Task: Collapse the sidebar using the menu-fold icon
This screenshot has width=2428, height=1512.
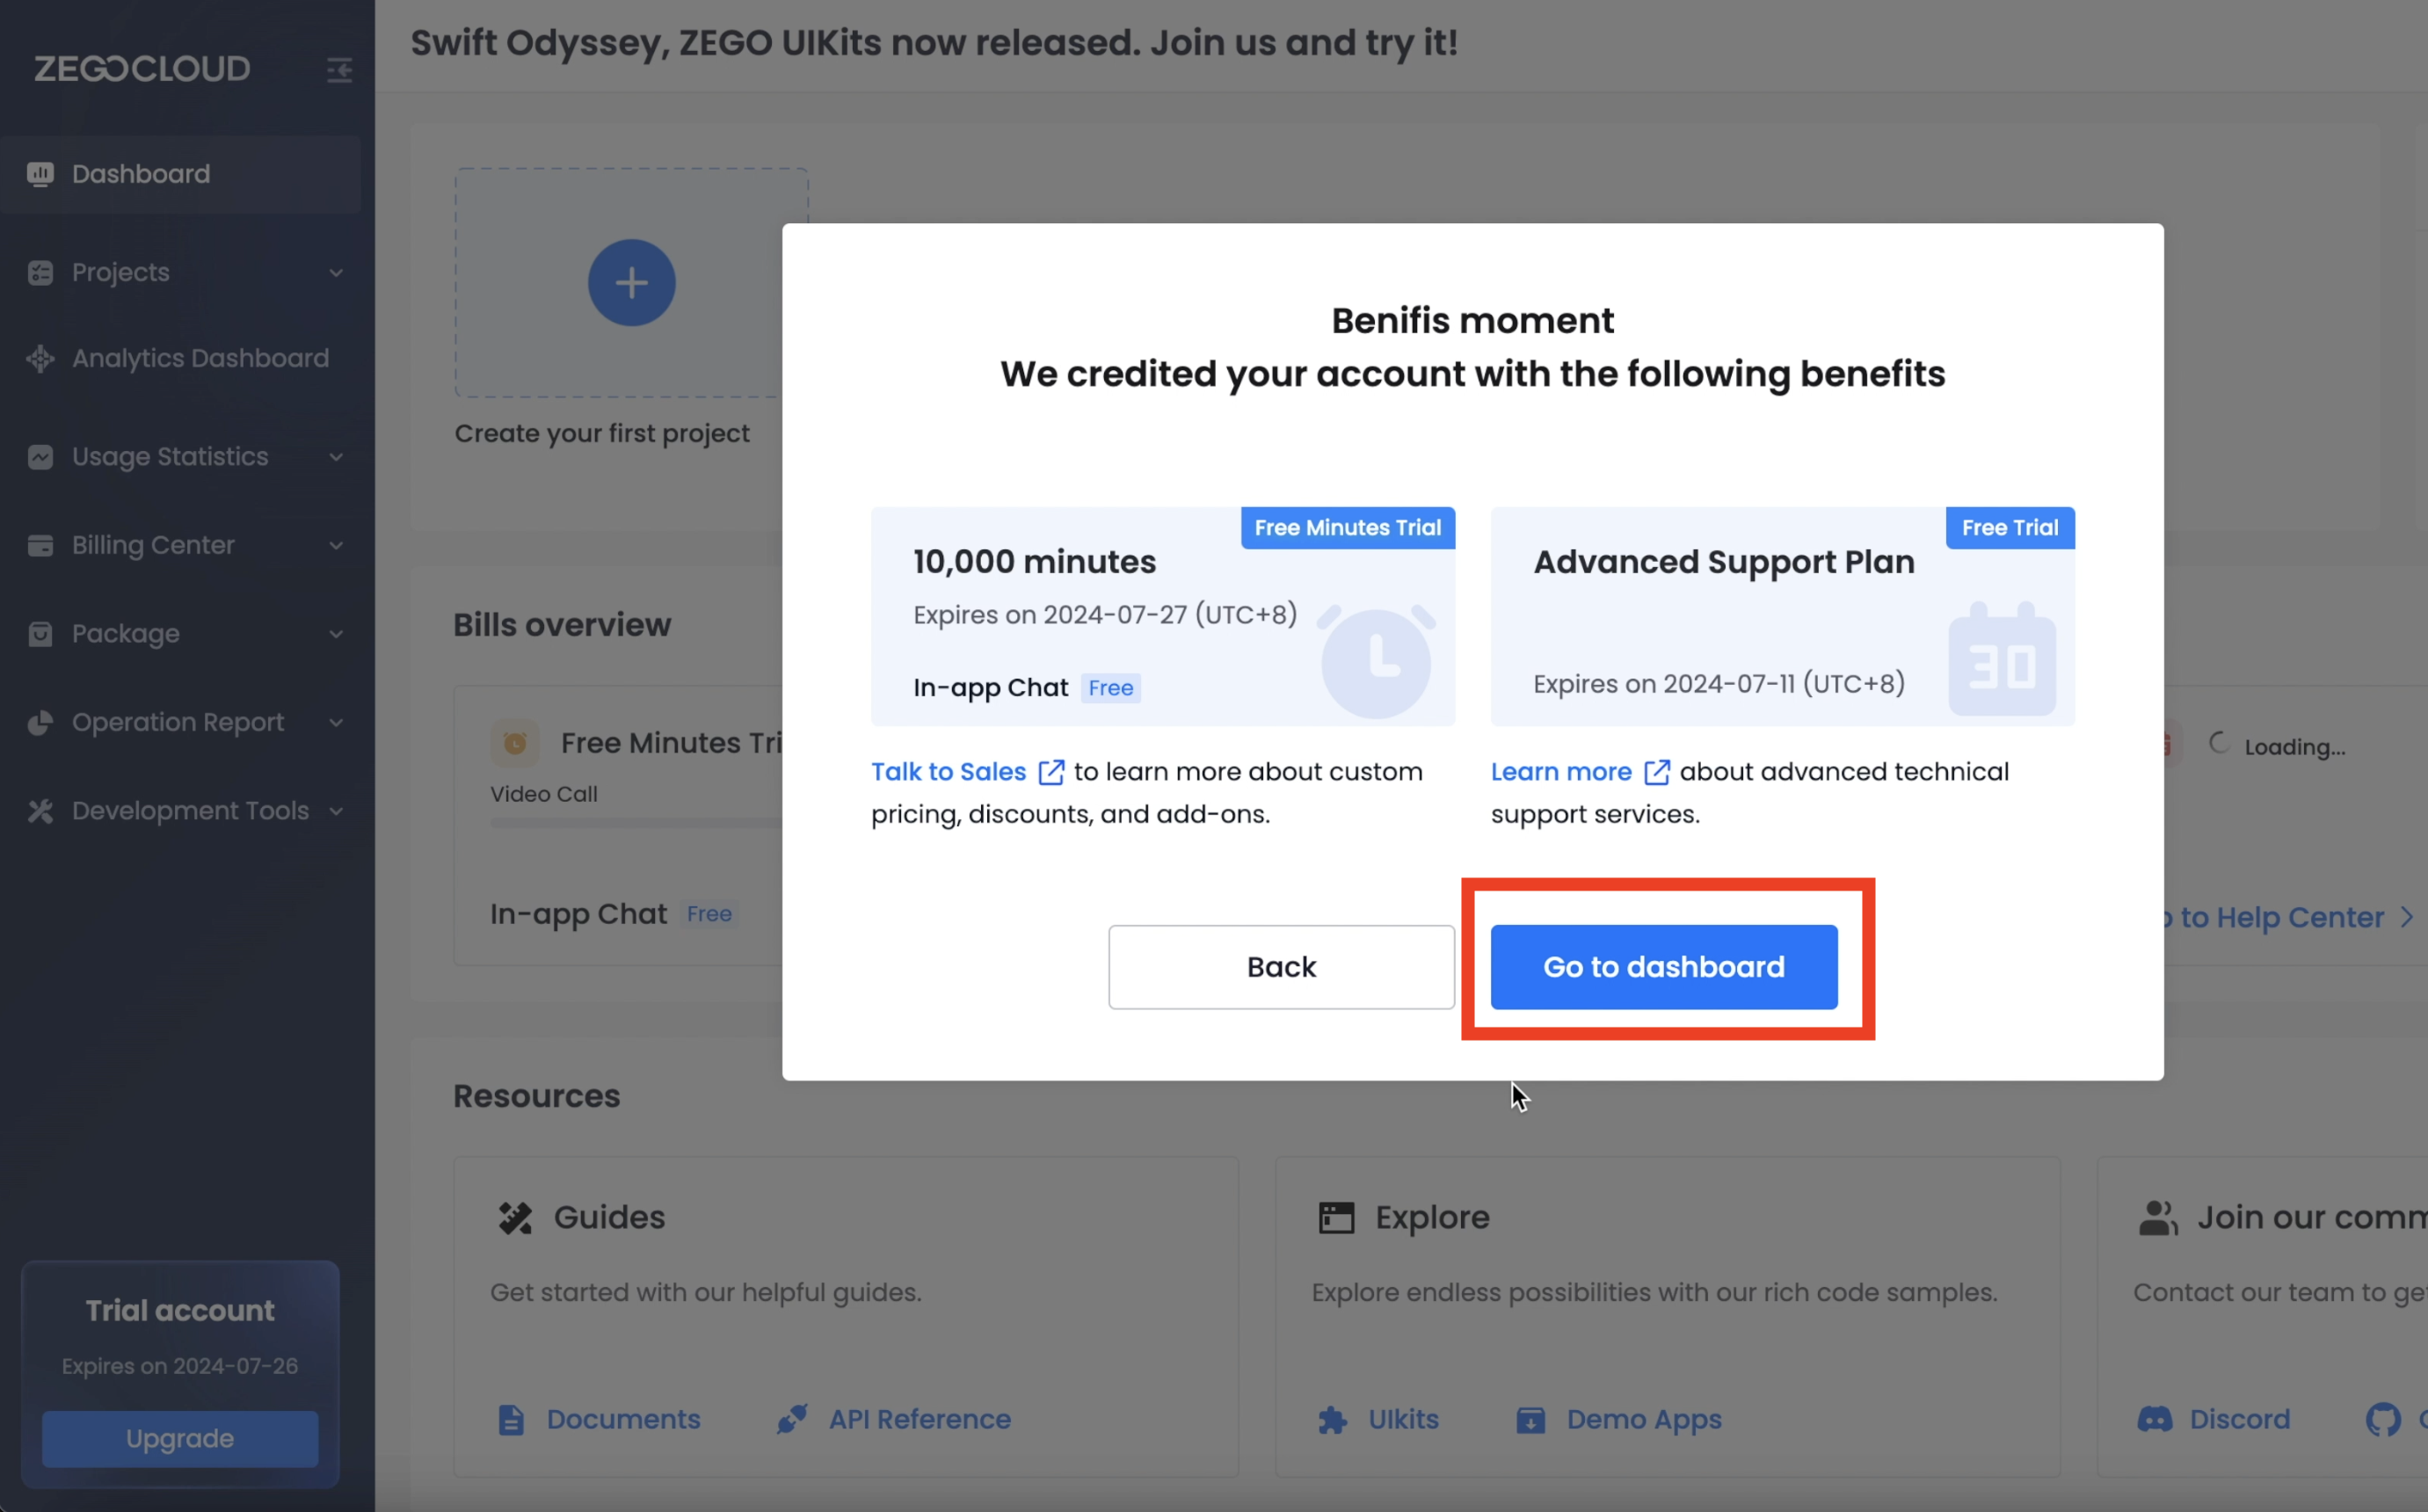Action: 339,70
